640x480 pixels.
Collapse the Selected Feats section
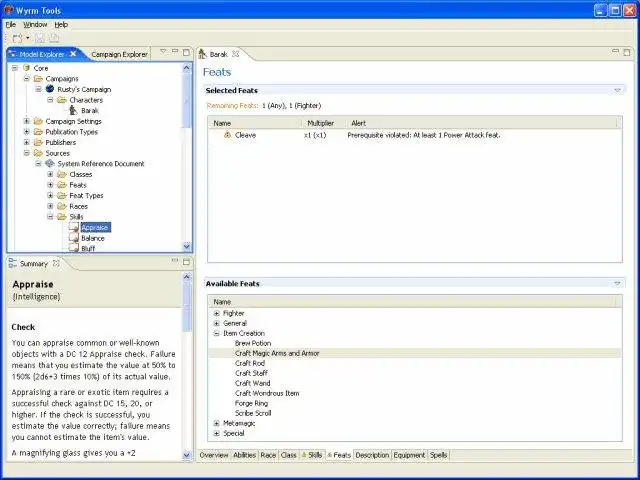617,90
